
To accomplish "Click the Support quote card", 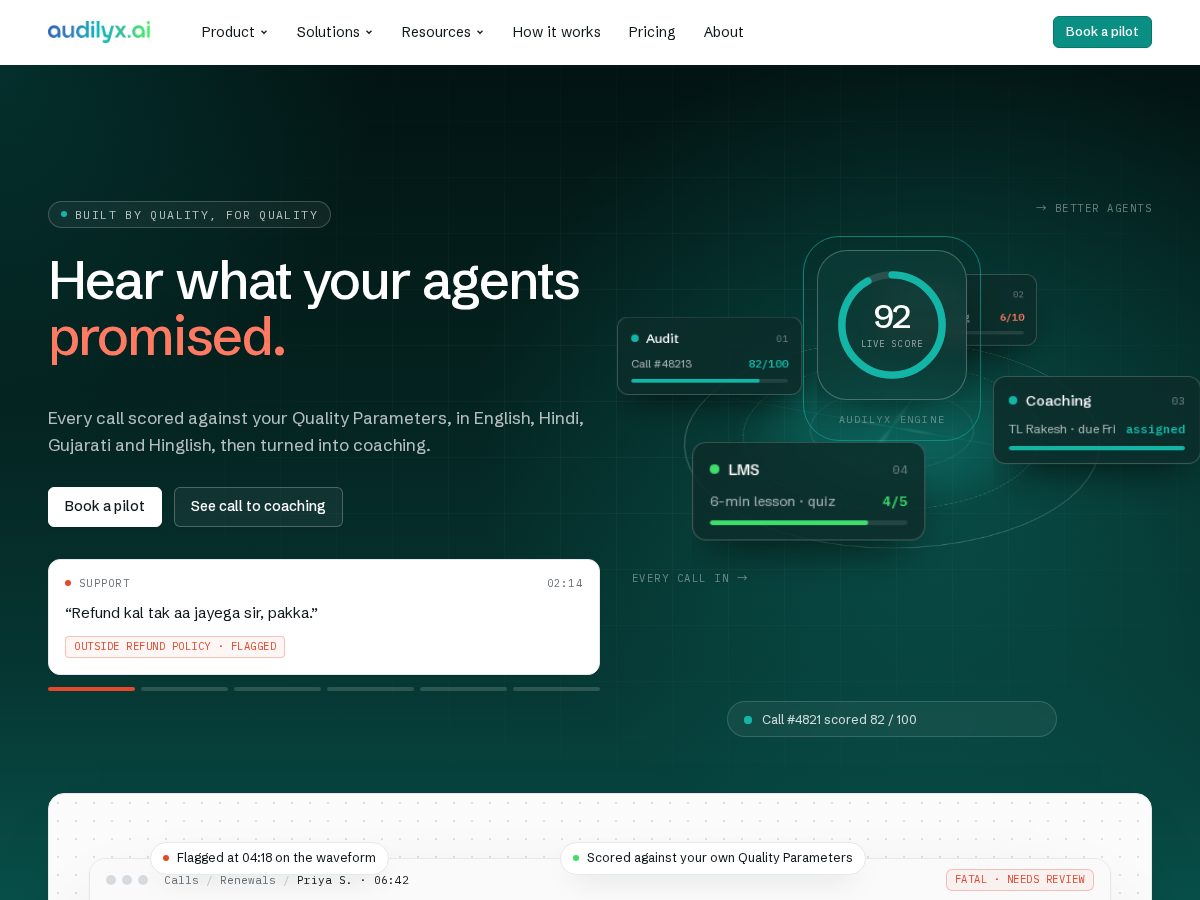I will pyautogui.click(x=324, y=617).
